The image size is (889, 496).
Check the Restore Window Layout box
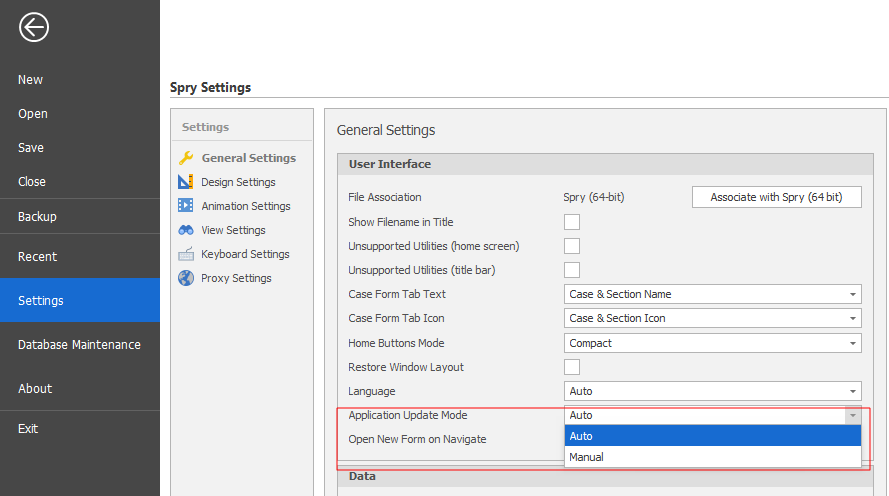pos(572,367)
